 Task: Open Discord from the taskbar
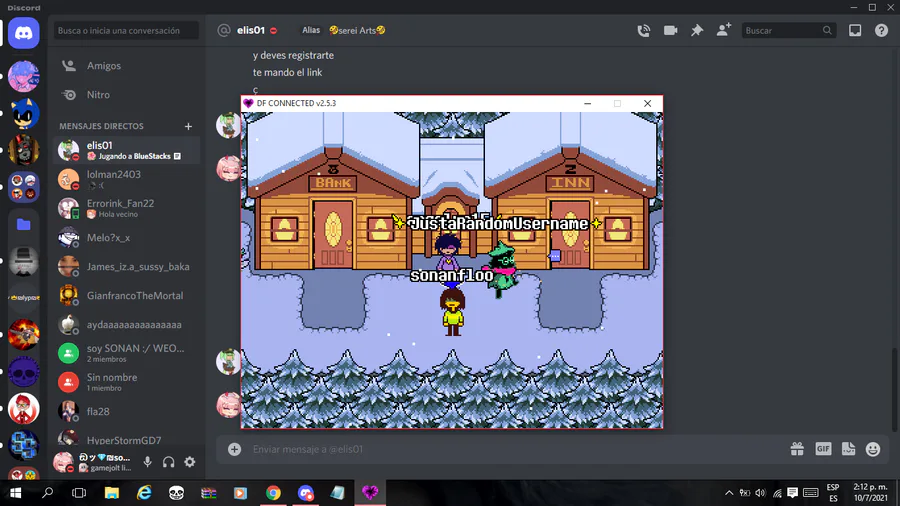point(306,493)
